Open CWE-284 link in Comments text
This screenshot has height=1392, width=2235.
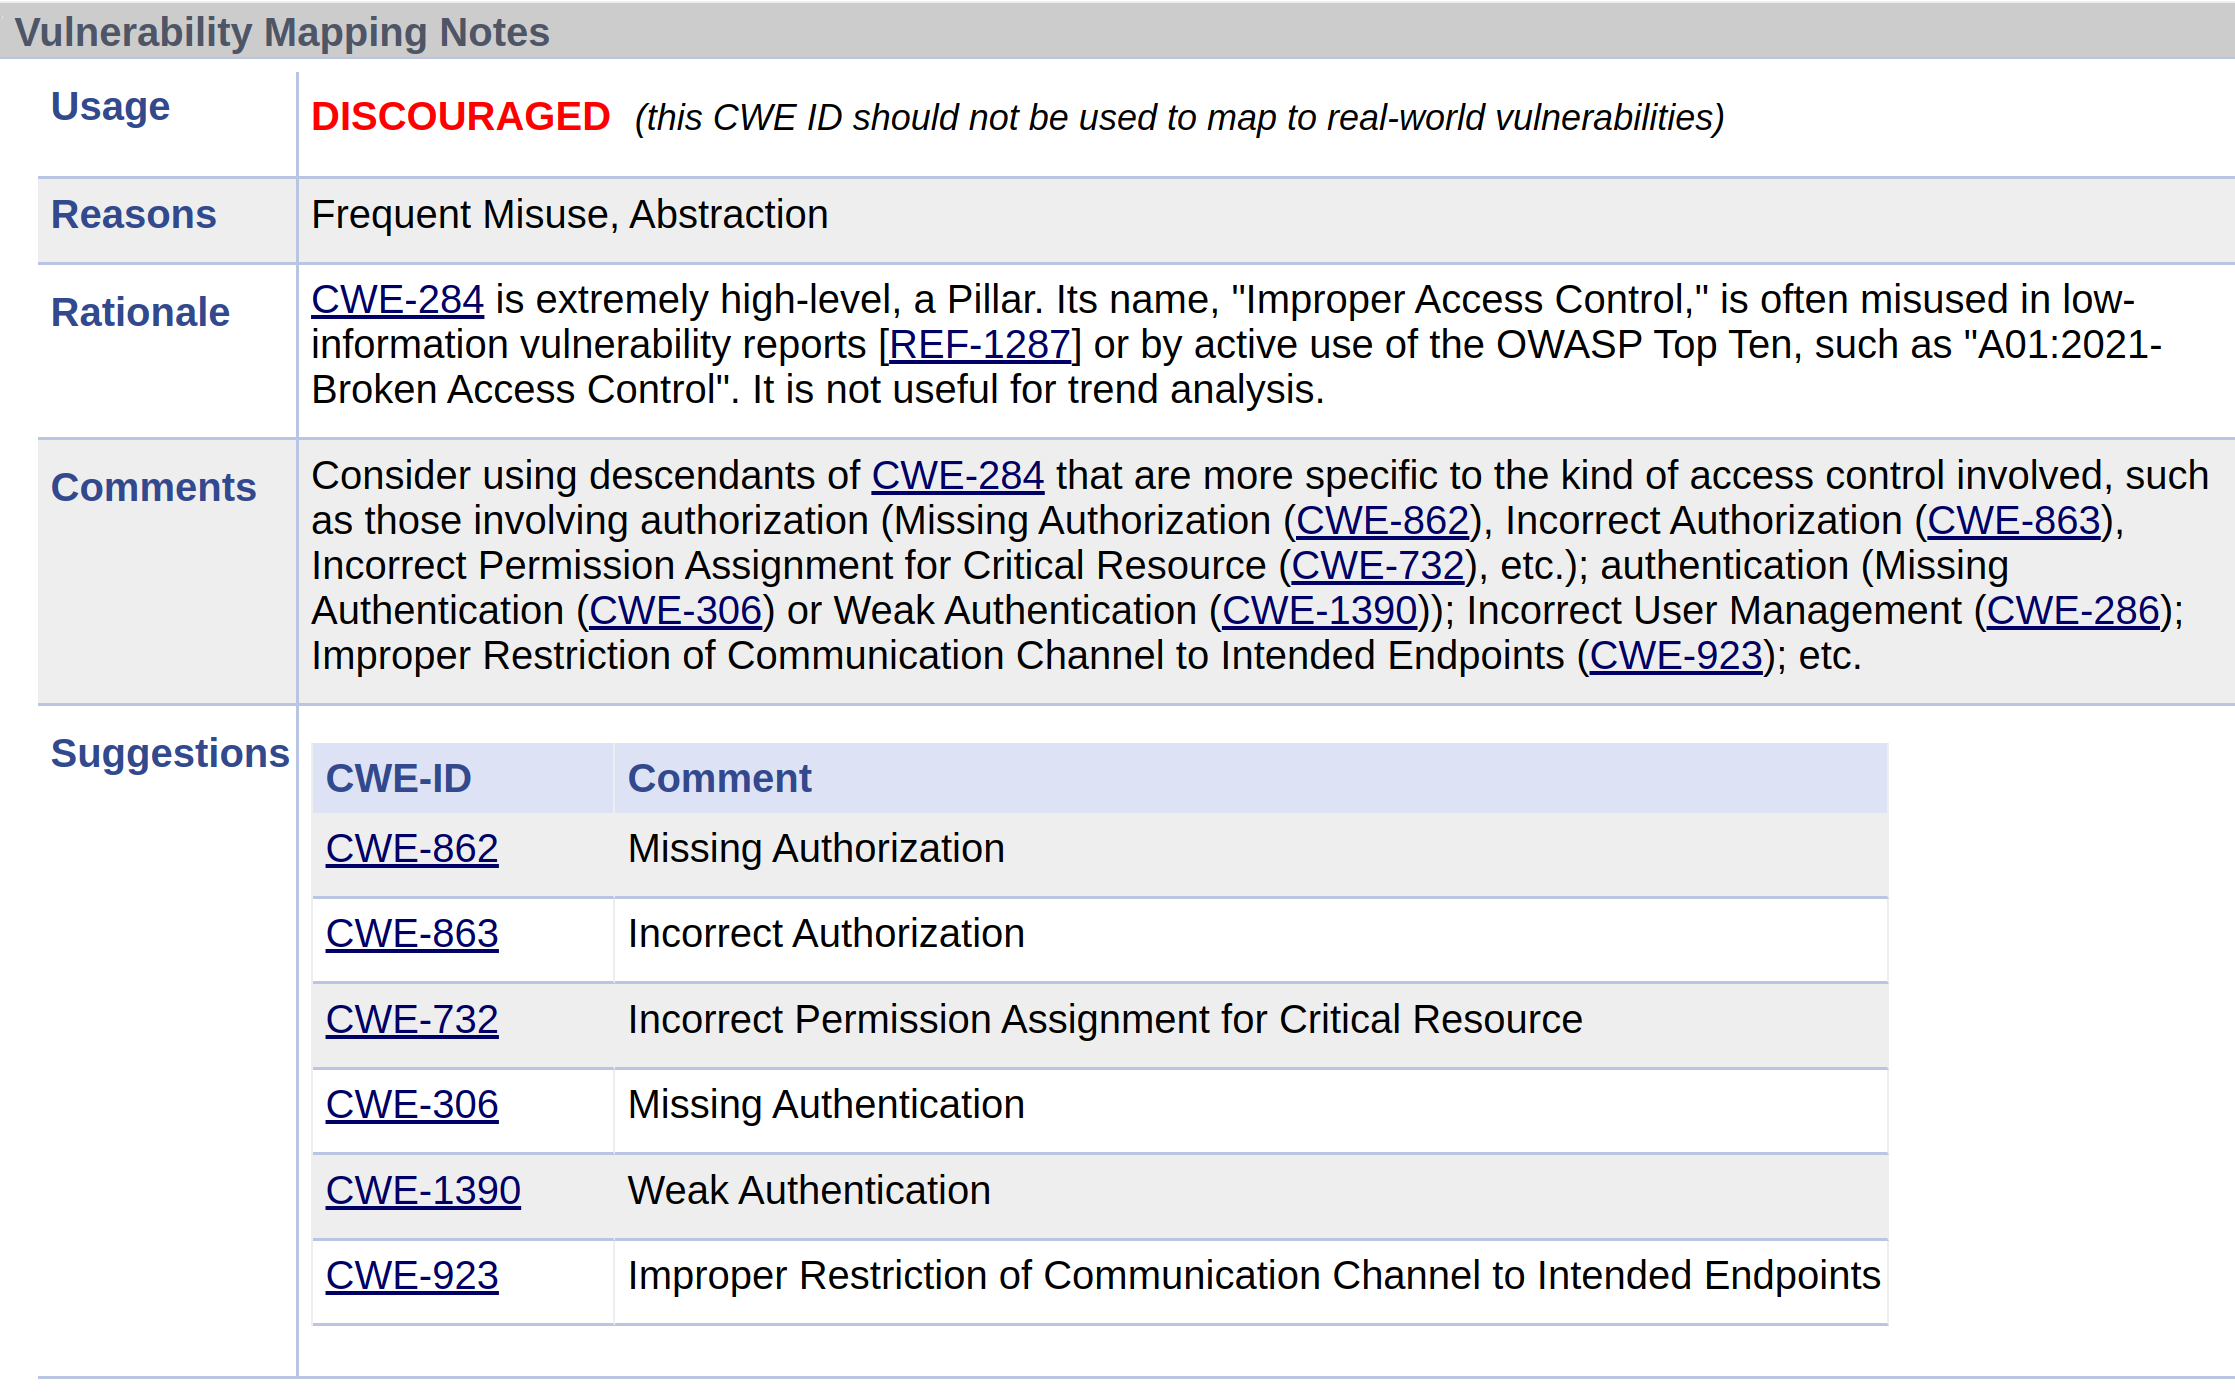point(957,476)
